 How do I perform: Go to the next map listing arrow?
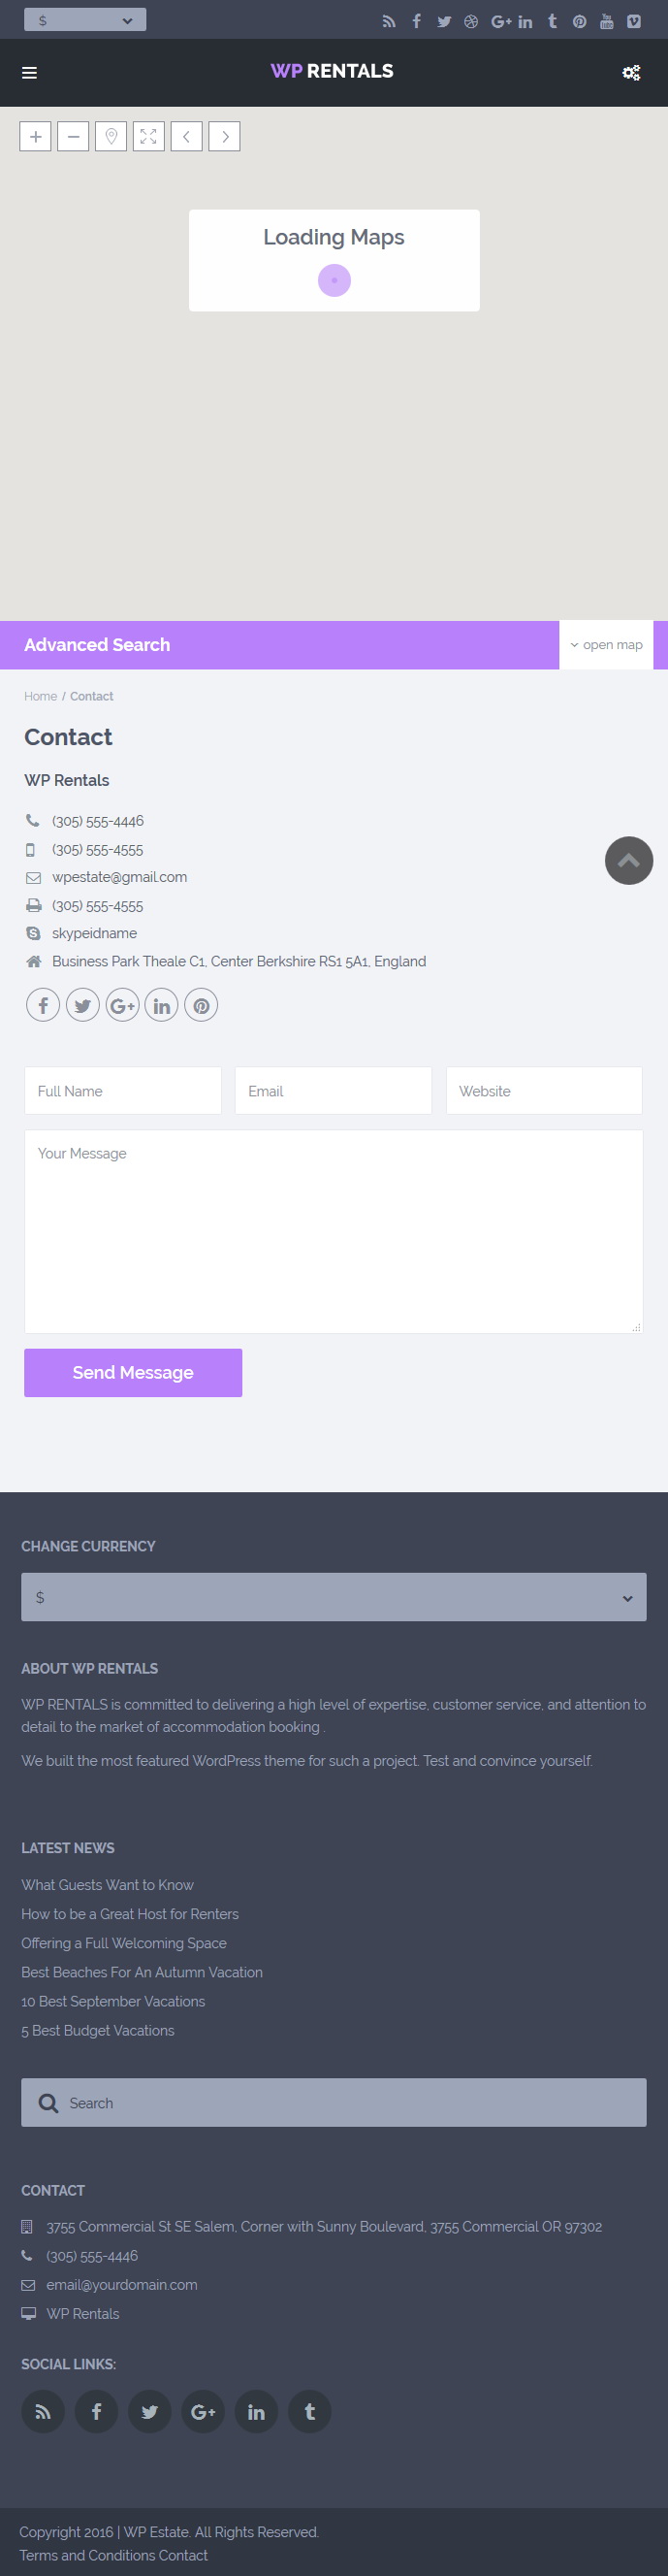(x=224, y=136)
